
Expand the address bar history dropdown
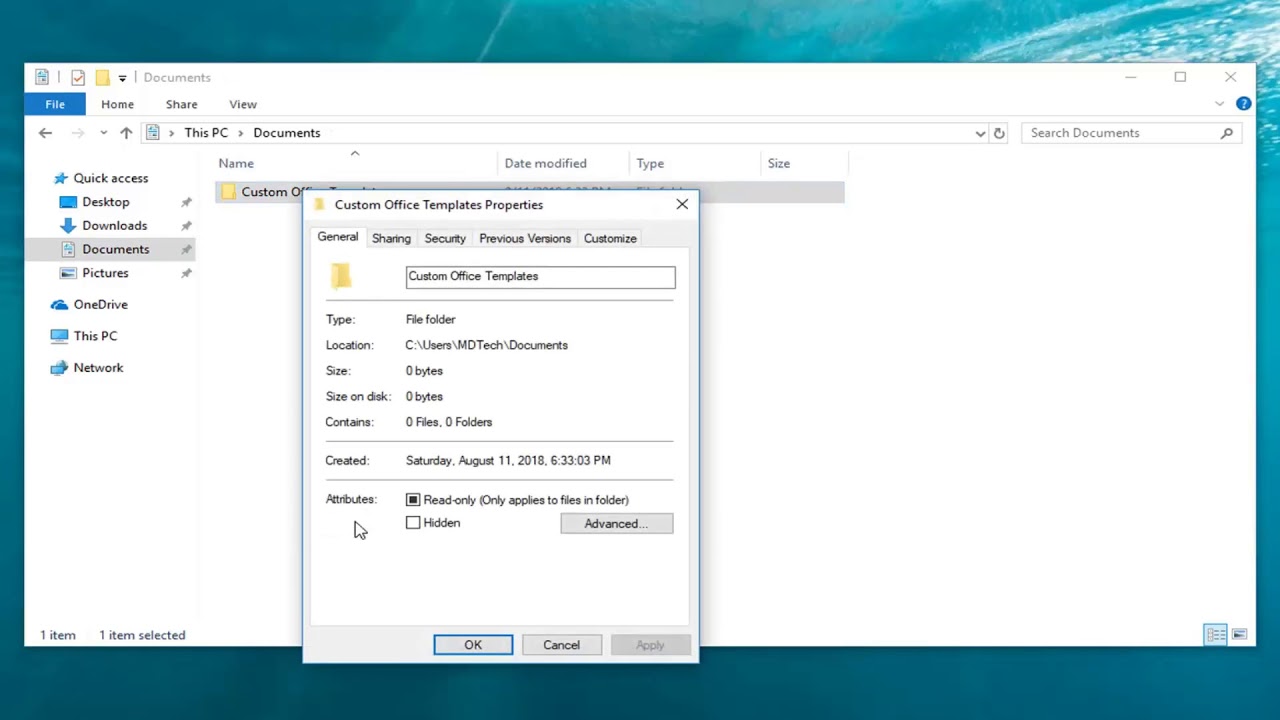(980, 133)
